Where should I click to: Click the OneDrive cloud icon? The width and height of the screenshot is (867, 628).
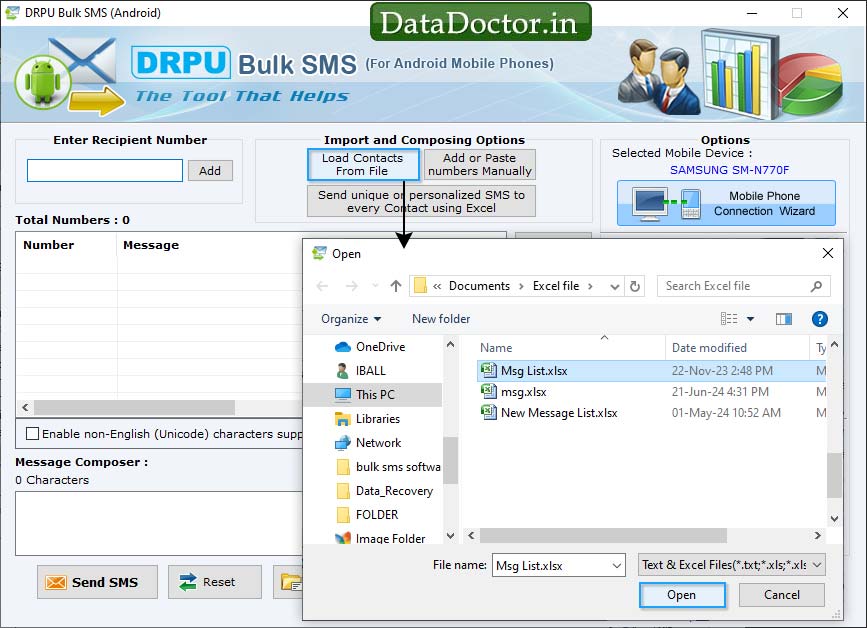343,347
